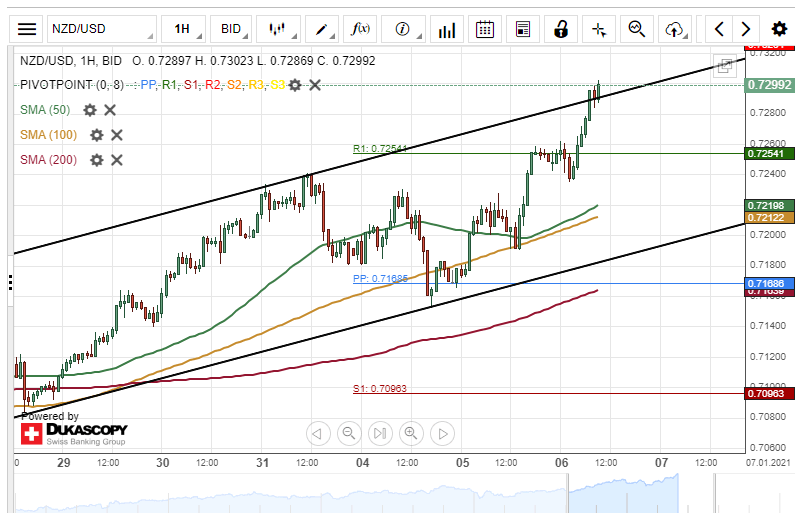
Task: Zoom in using bottom magnifier plus button
Action: pyautogui.click(x=411, y=433)
